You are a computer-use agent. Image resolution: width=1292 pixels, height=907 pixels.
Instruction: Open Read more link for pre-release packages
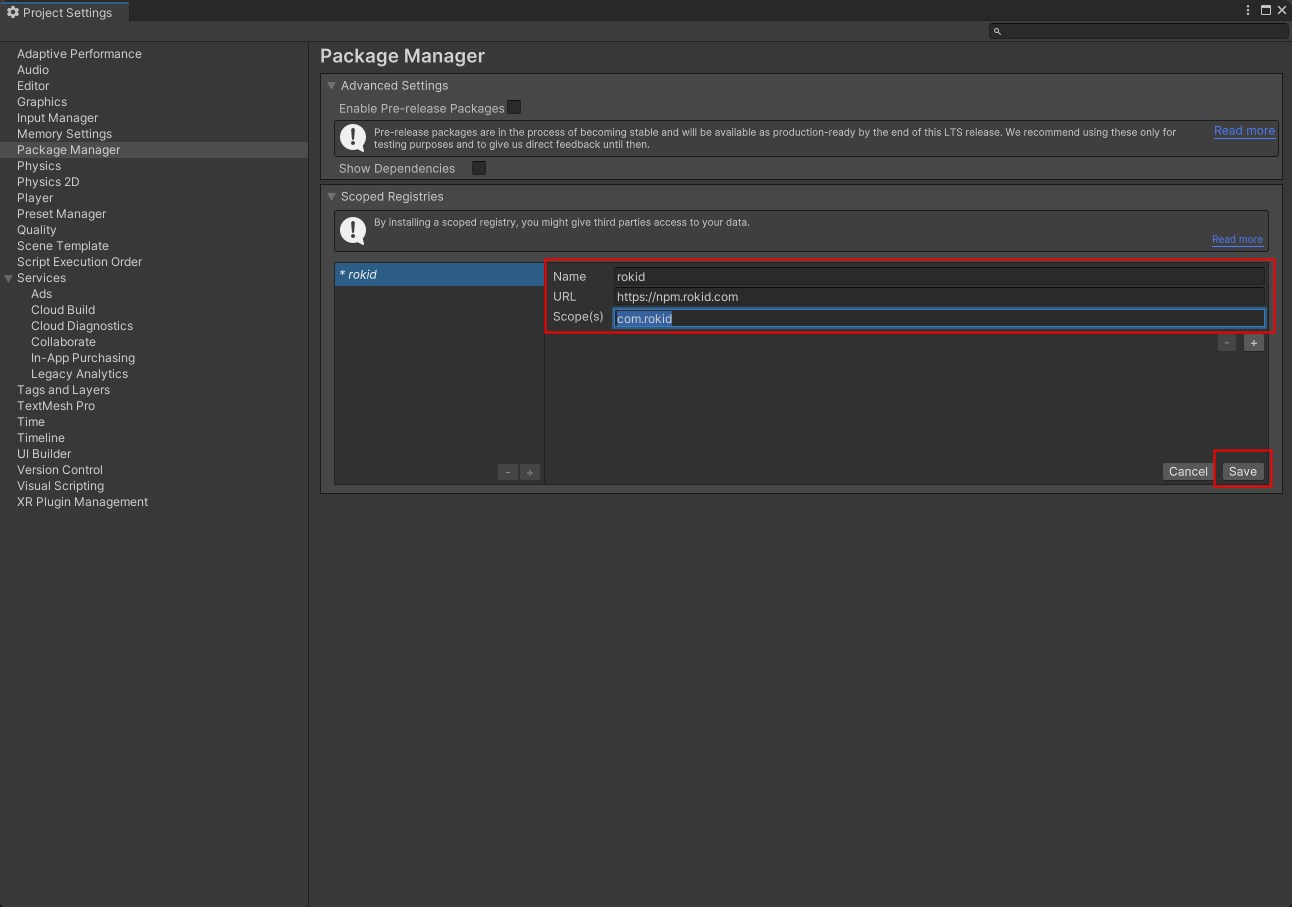pyautogui.click(x=1244, y=131)
